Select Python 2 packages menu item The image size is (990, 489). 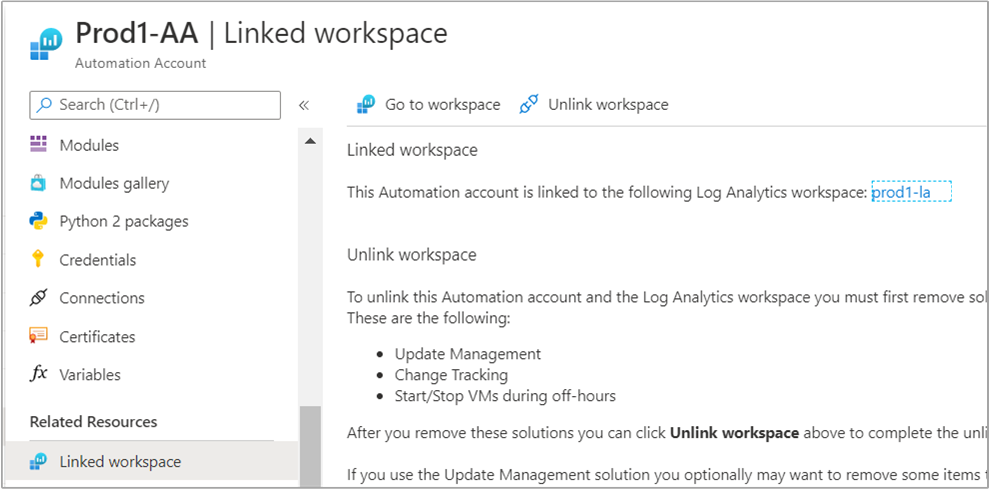pyautogui.click(x=124, y=221)
